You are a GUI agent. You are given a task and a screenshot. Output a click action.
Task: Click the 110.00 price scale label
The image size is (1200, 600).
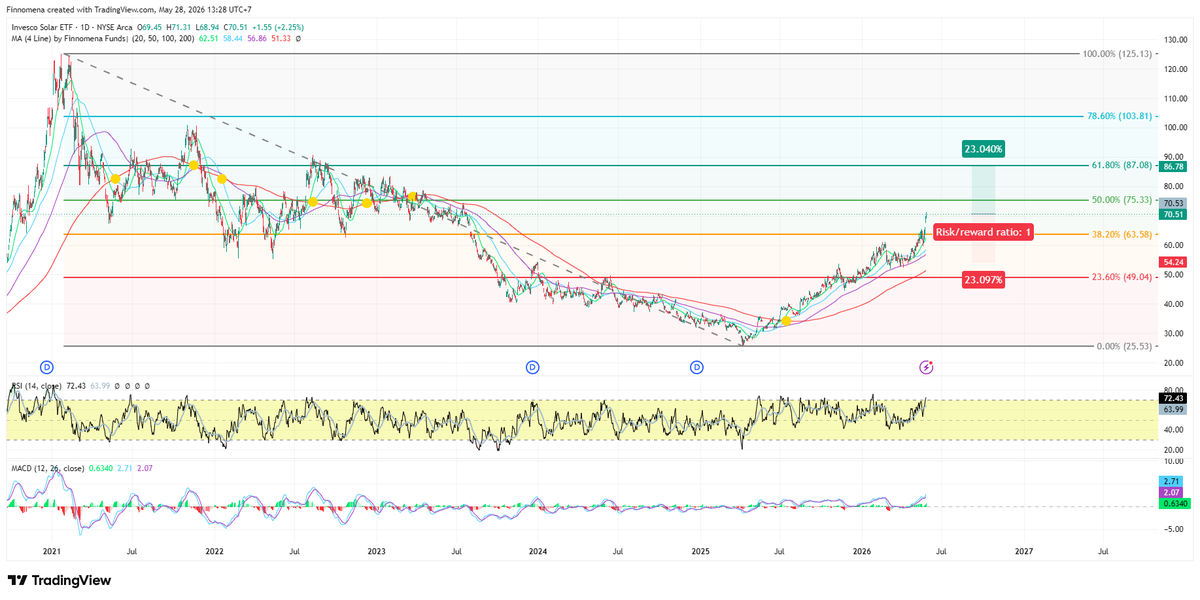(1174, 98)
